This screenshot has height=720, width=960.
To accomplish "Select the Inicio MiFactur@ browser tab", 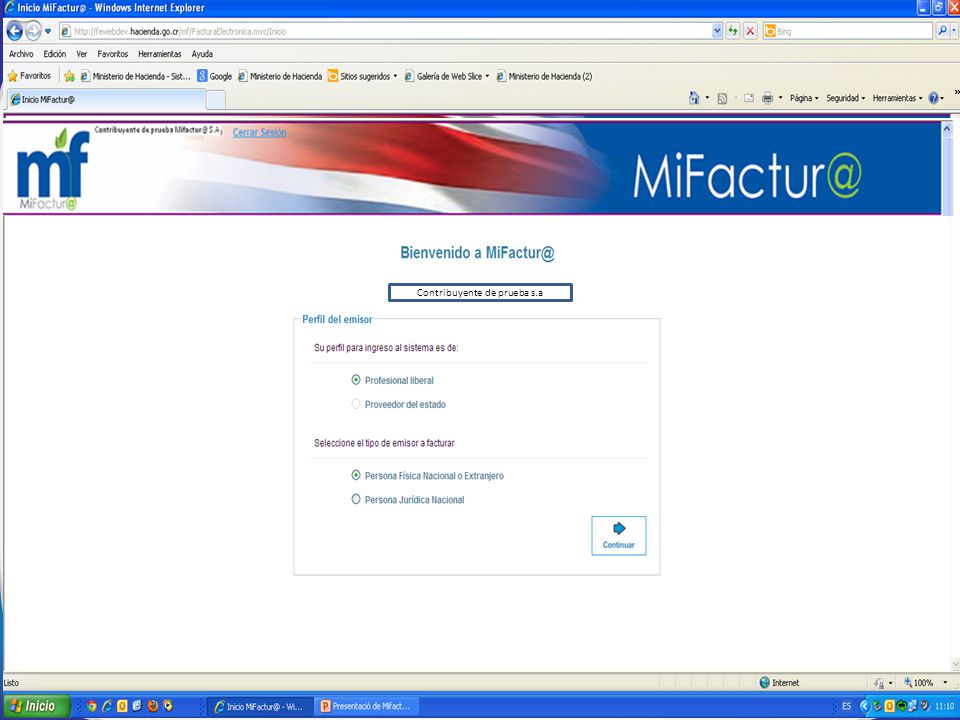I will coord(106,99).
